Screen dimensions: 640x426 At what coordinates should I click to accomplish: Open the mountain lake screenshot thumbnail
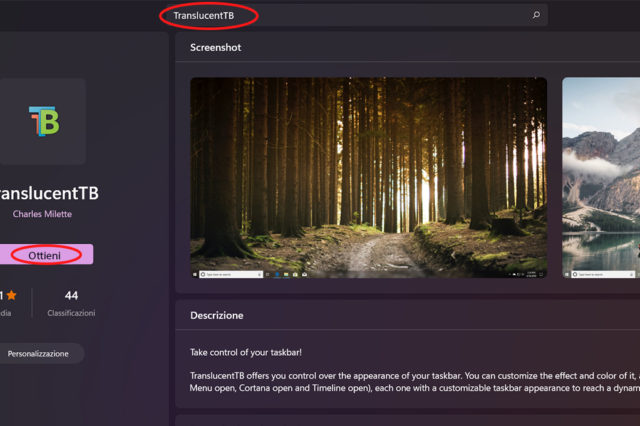601,178
